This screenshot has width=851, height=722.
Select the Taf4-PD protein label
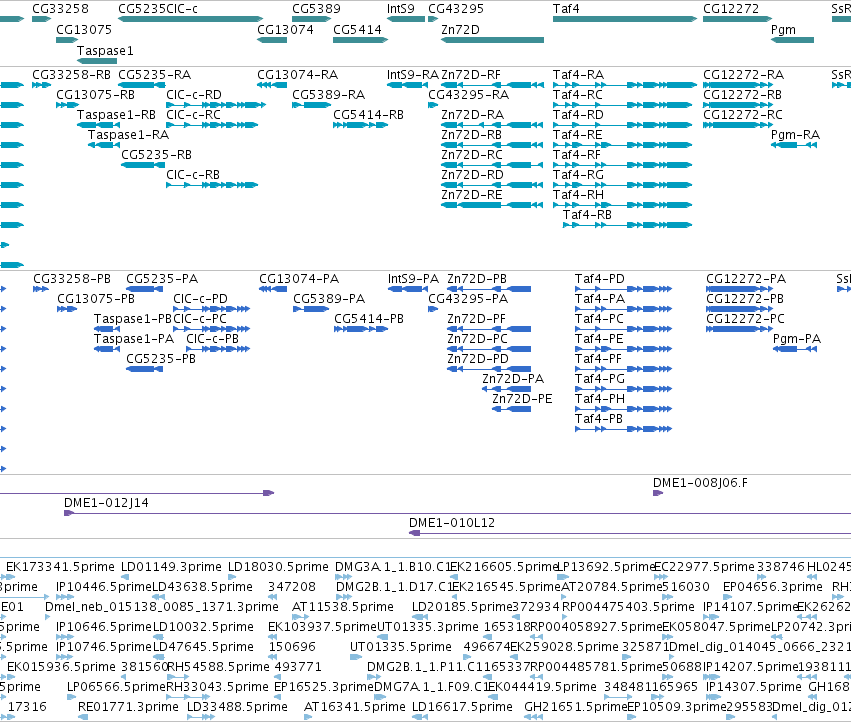click(600, 278)
